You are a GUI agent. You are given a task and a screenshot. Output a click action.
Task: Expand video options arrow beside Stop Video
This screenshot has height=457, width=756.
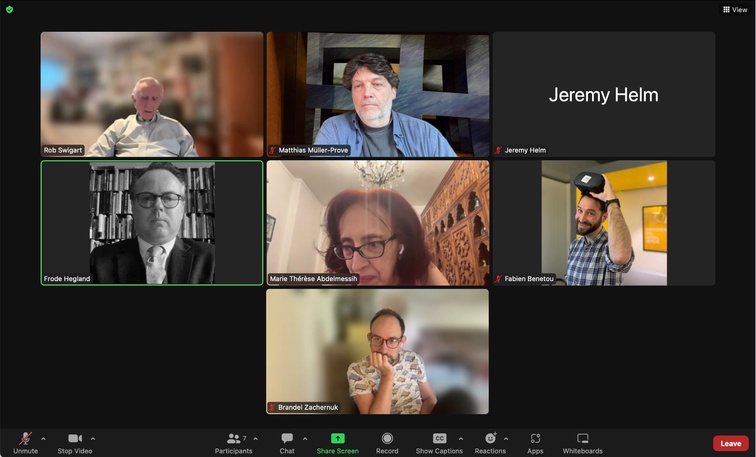(93, 438)
